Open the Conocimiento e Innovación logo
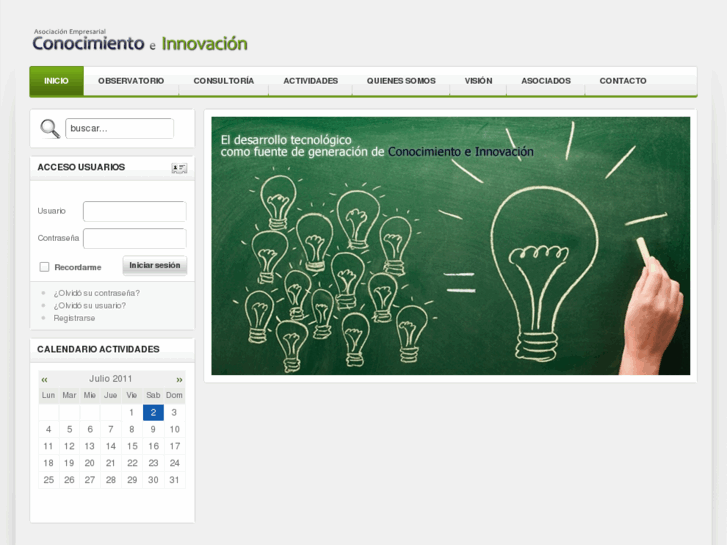Image resolution: width=727 pixels, height=545 pixels. [140, 40]
